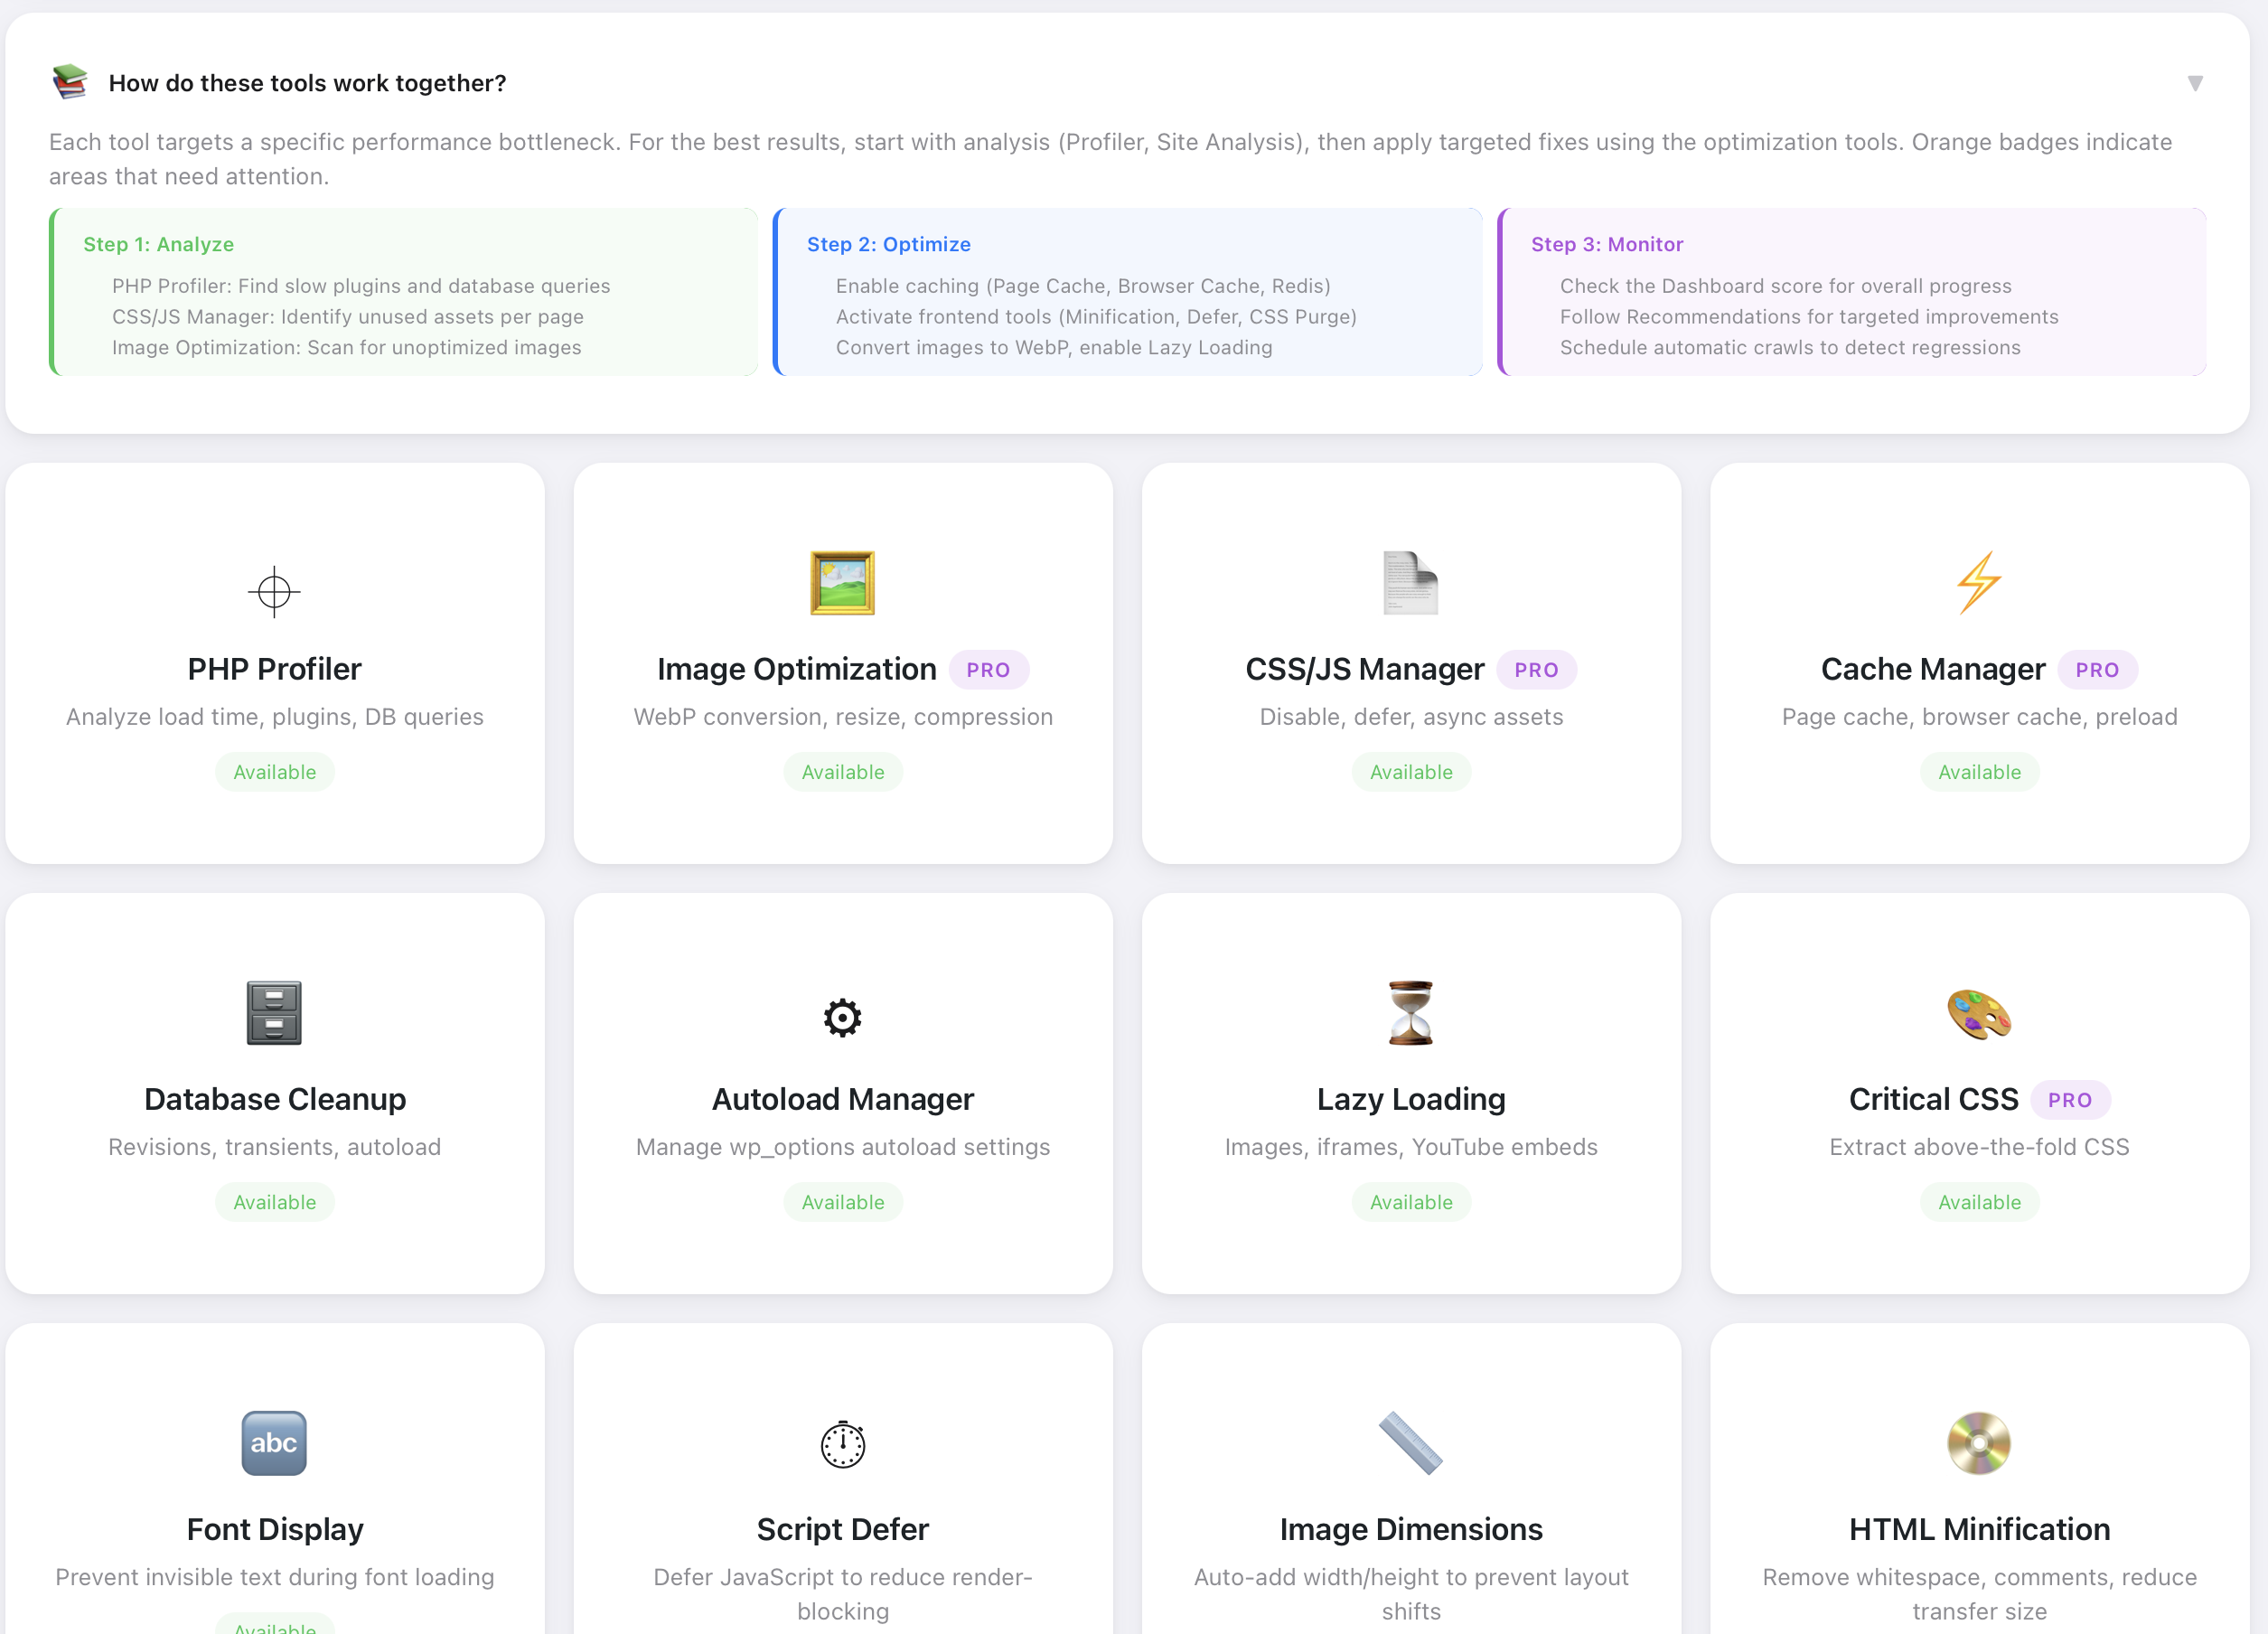Click the Lazy Loading hourglass icon
Viewport: 2268px width, 1634px height.
[x=1410, y=1014]
